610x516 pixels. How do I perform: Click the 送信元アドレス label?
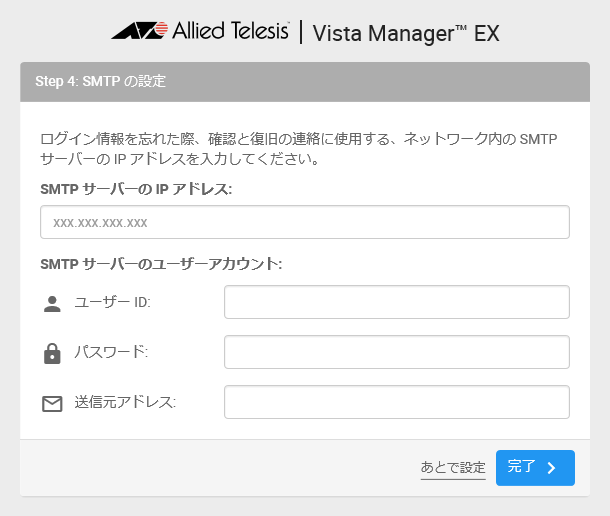point(125,402)
